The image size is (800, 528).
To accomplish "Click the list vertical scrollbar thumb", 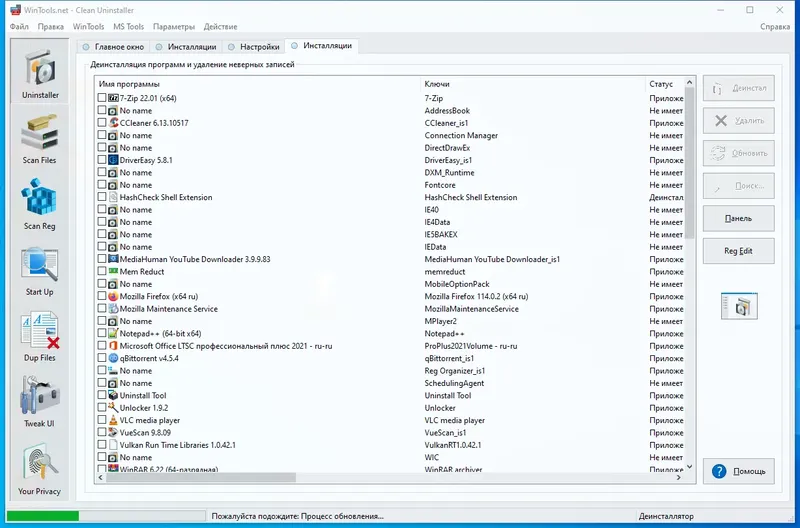I will click(x=689, y=163).
